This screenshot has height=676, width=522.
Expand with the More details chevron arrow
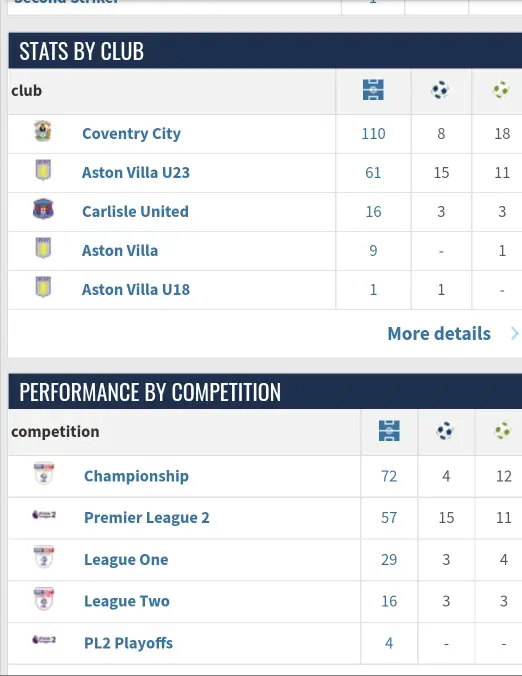(x=514, y=333)
